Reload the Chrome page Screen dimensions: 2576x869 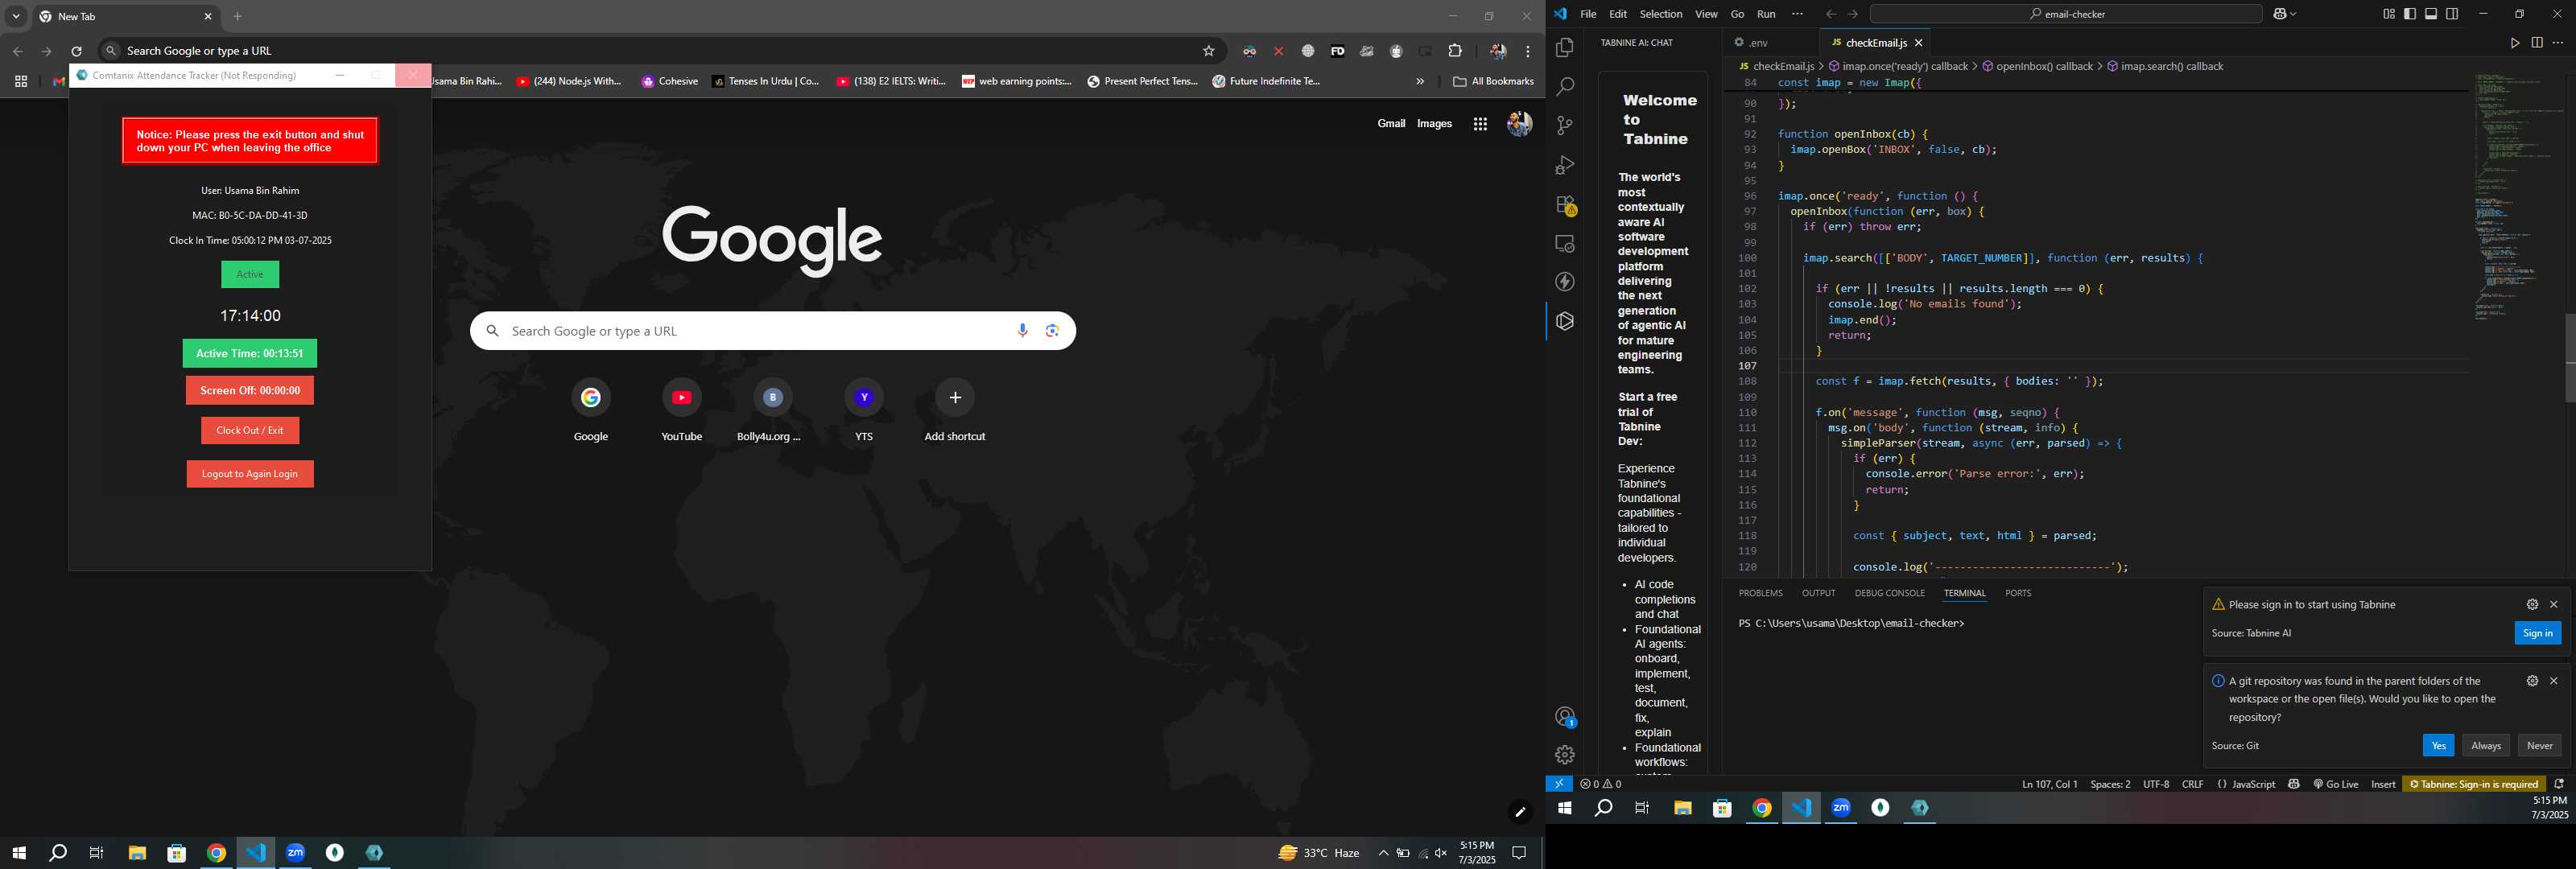click(x=76, y=51)
